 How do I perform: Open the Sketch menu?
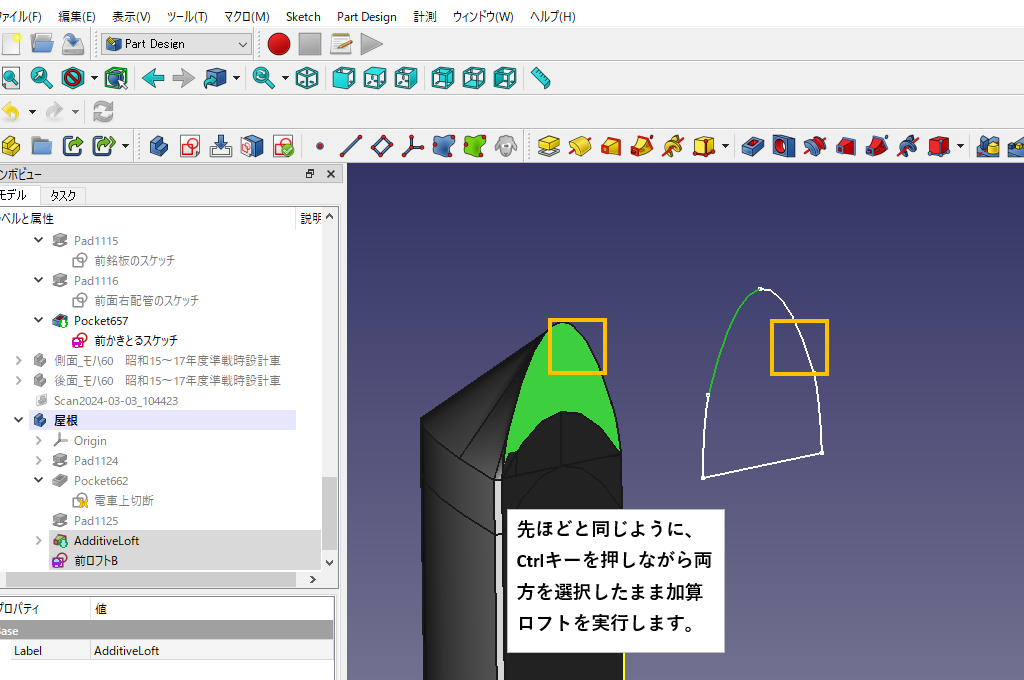point(303,17)
